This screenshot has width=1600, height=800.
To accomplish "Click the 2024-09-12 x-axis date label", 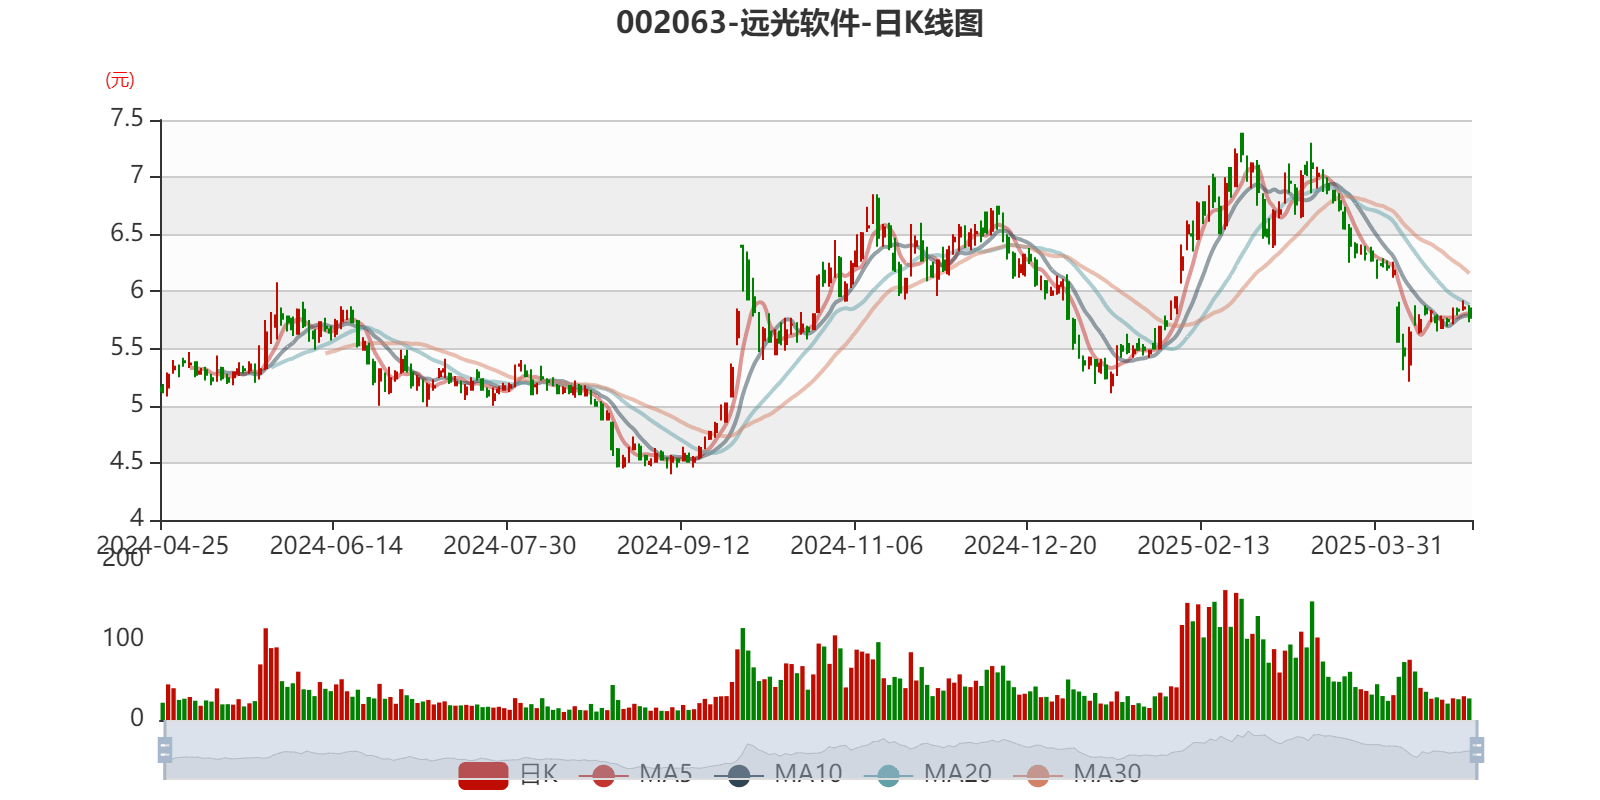I will (682, 545).
